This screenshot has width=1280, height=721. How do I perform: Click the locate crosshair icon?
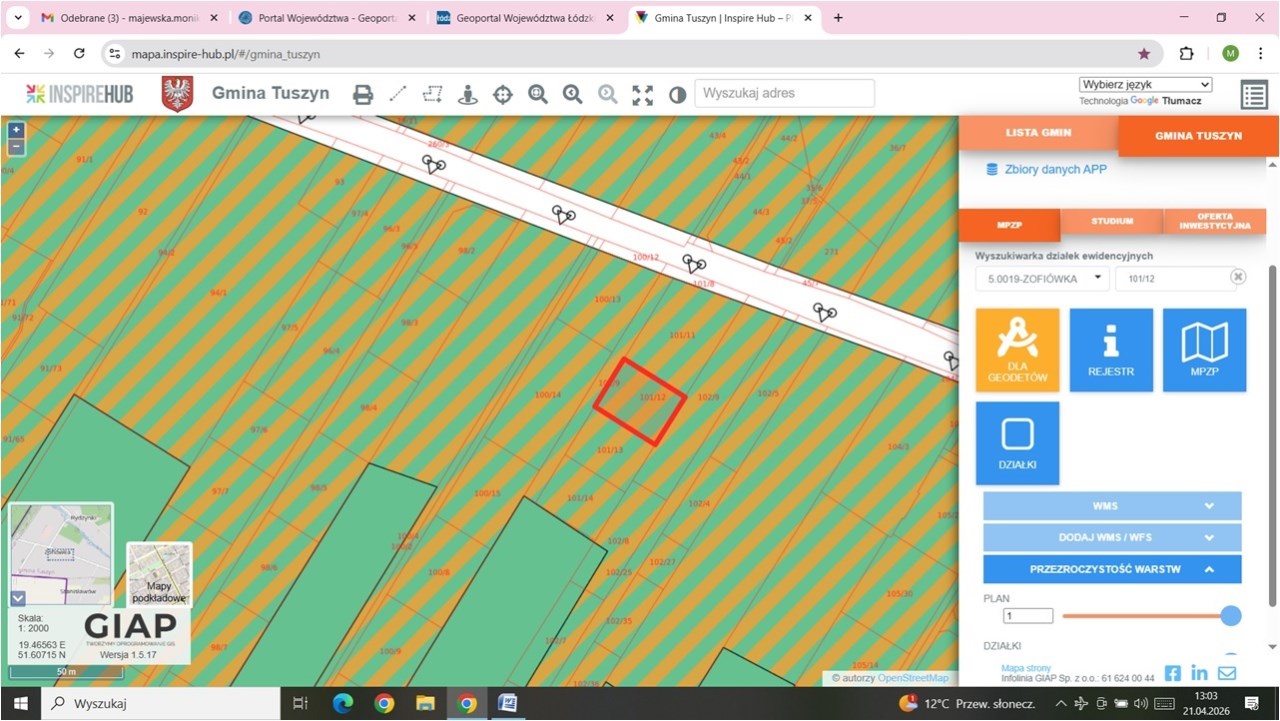(x=503, y=94)
